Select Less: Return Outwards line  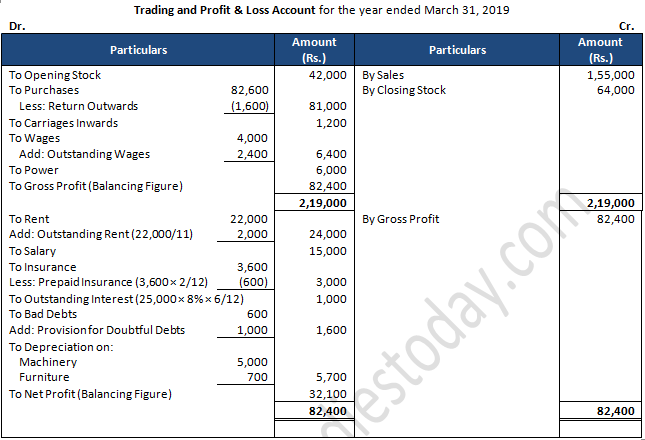click(x=78, y=106)
